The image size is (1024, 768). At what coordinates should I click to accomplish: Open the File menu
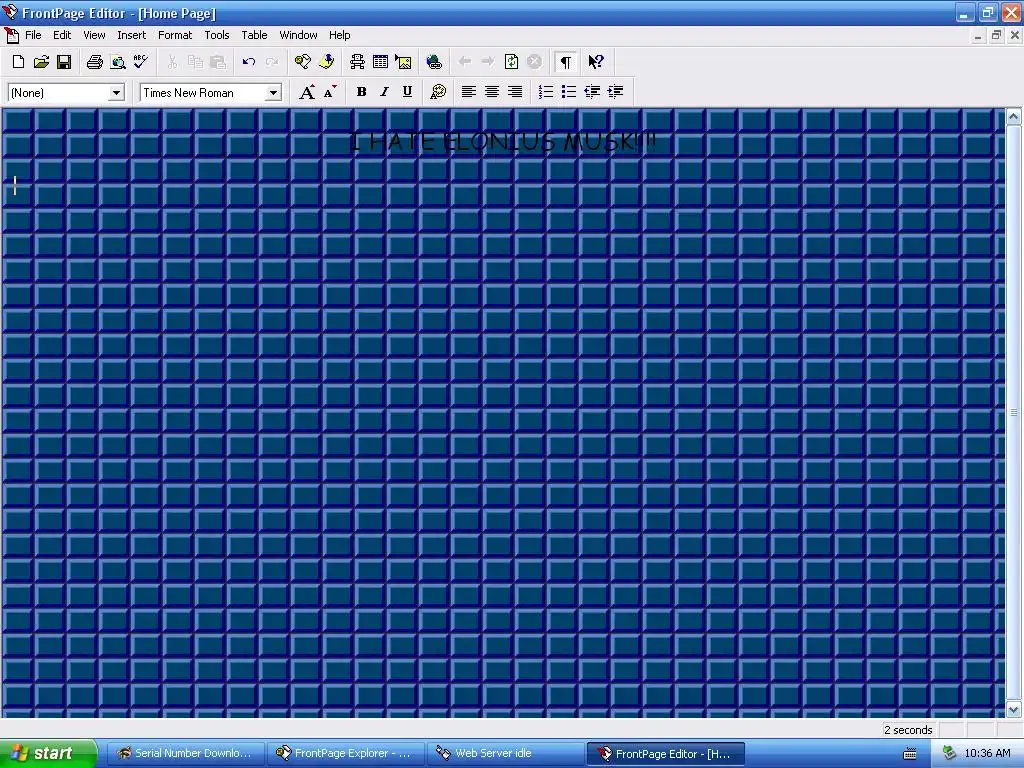33,35
